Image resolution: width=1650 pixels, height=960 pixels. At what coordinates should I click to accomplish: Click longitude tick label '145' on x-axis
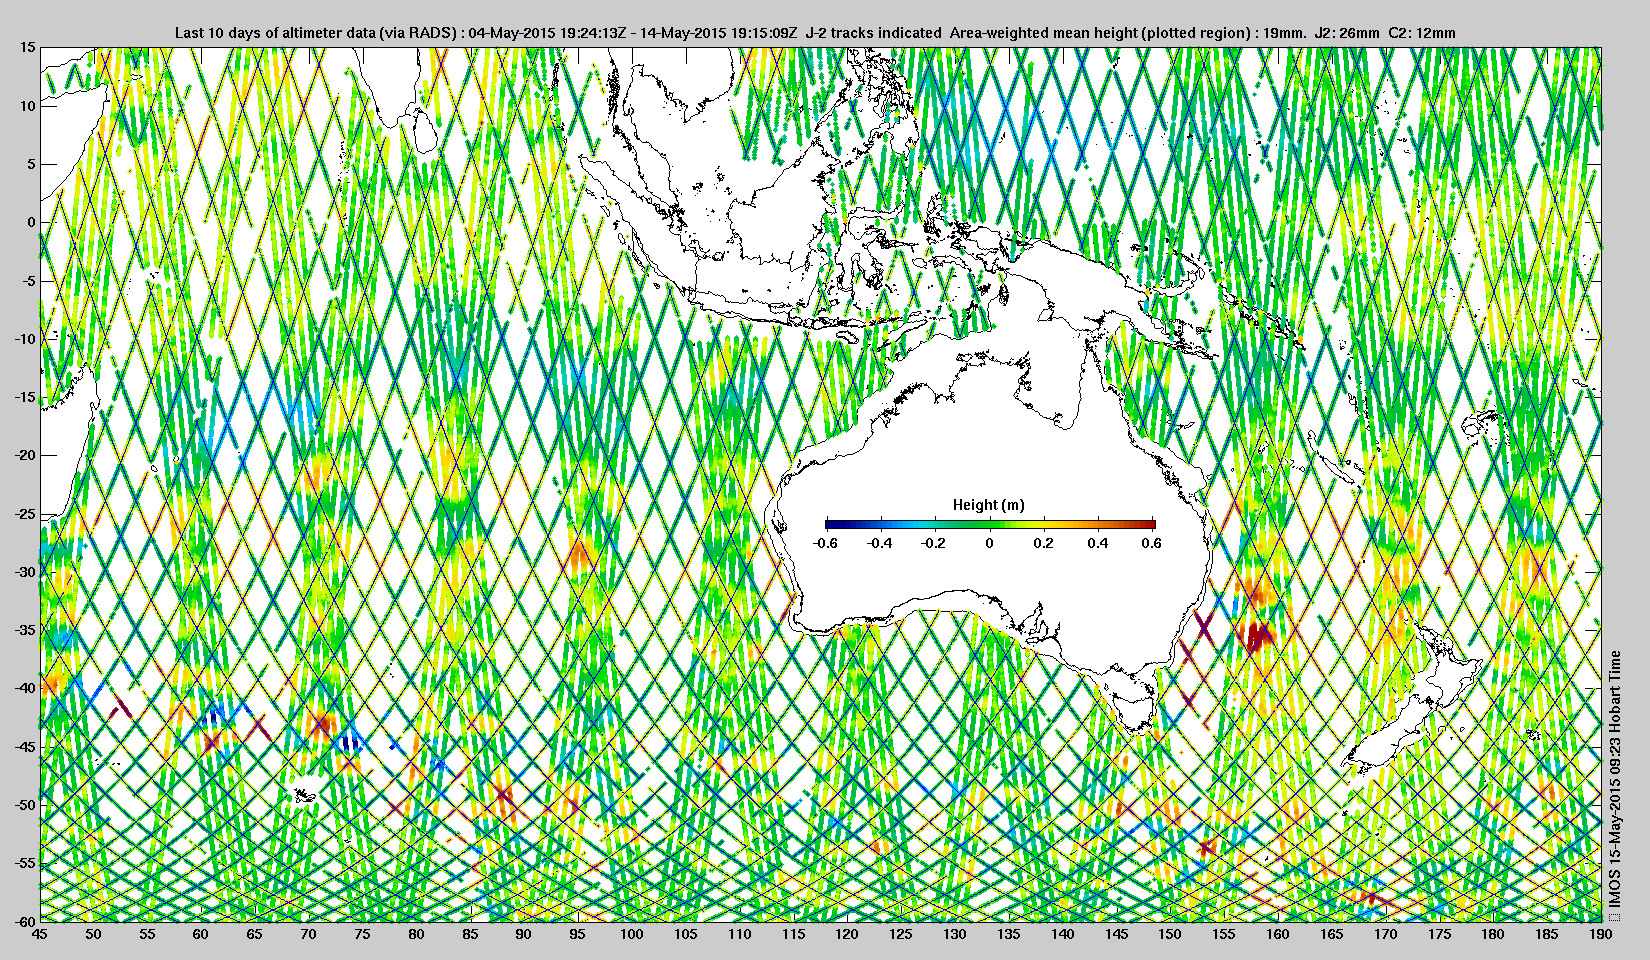click(x=1116, y=935)
